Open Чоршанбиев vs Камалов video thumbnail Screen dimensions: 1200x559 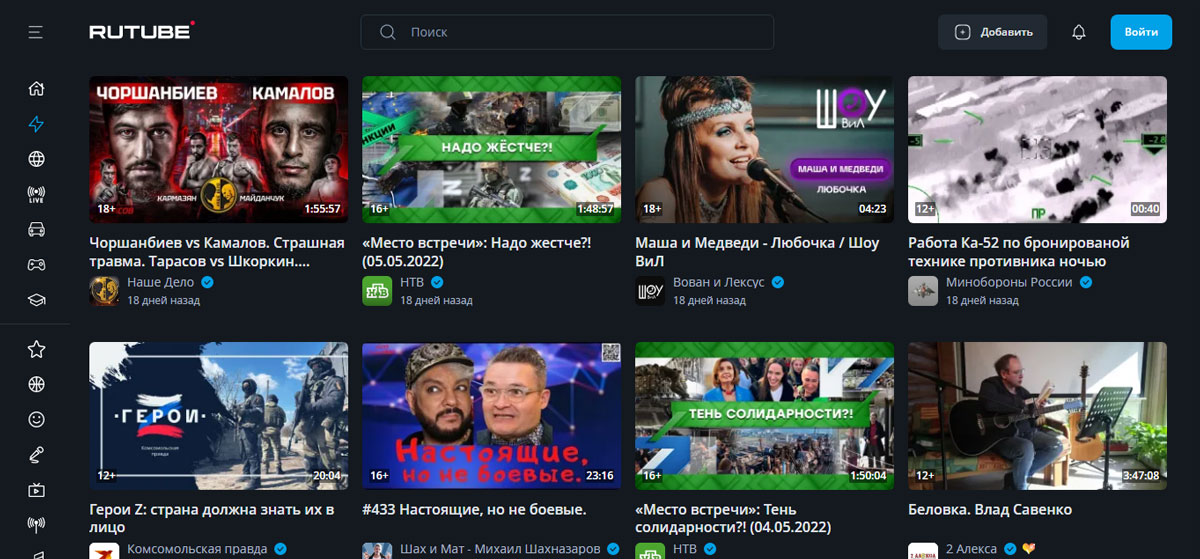pyautogui.click(x=218, y=149)
